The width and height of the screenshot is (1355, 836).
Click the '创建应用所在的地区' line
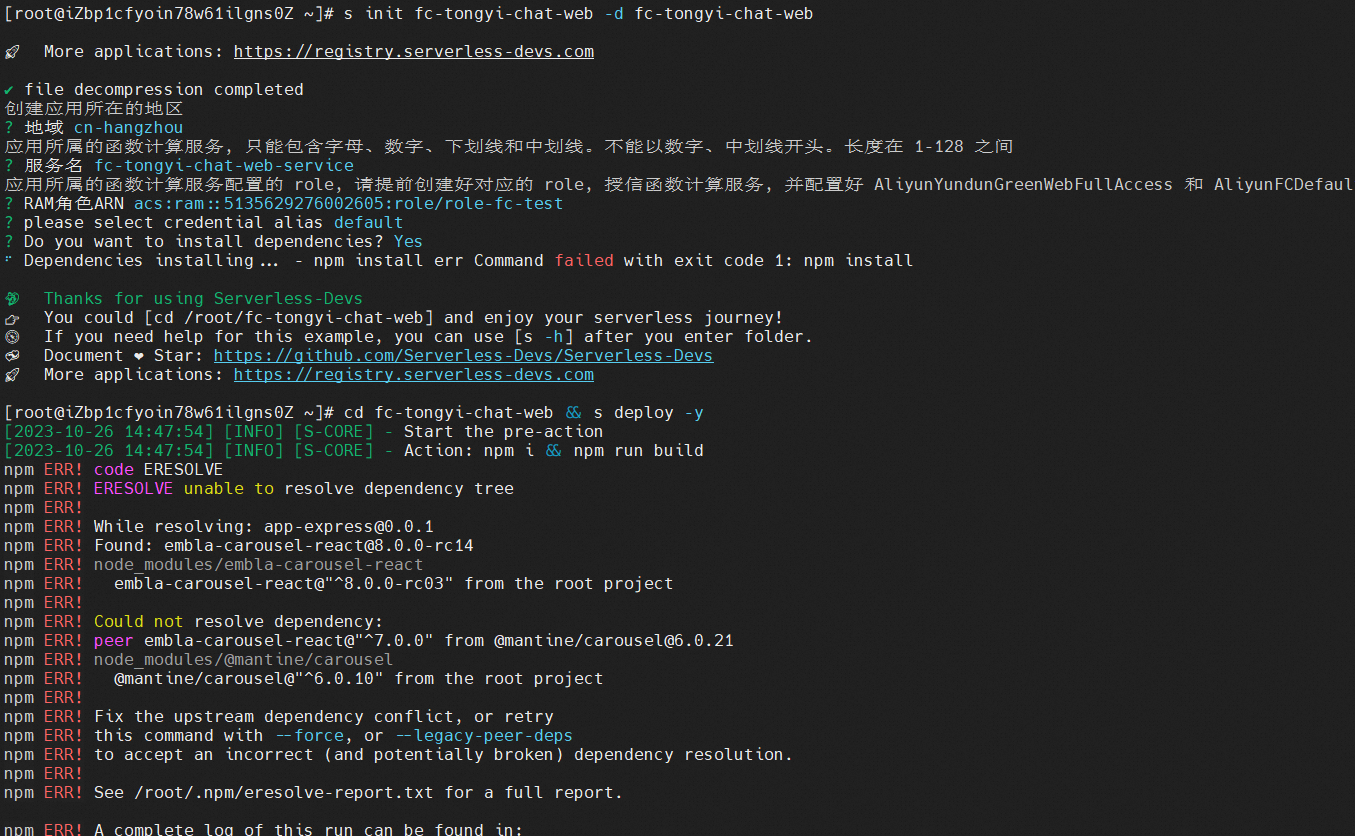click(x=94, y=109)
